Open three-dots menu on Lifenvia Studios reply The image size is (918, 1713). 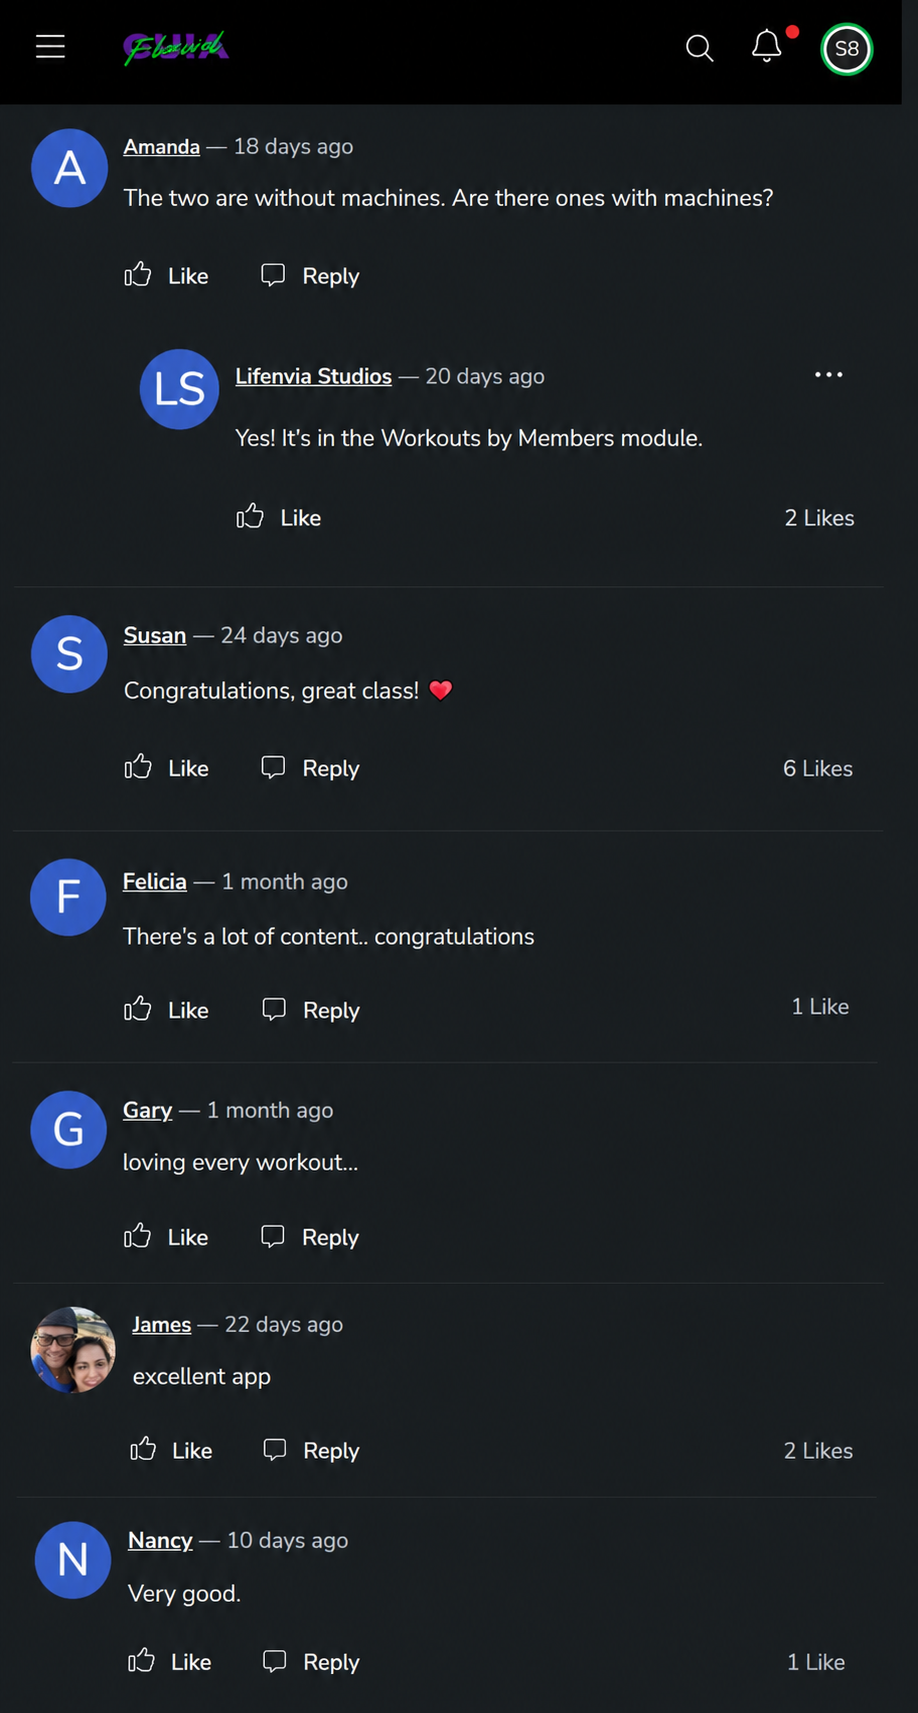click(829, 375)
